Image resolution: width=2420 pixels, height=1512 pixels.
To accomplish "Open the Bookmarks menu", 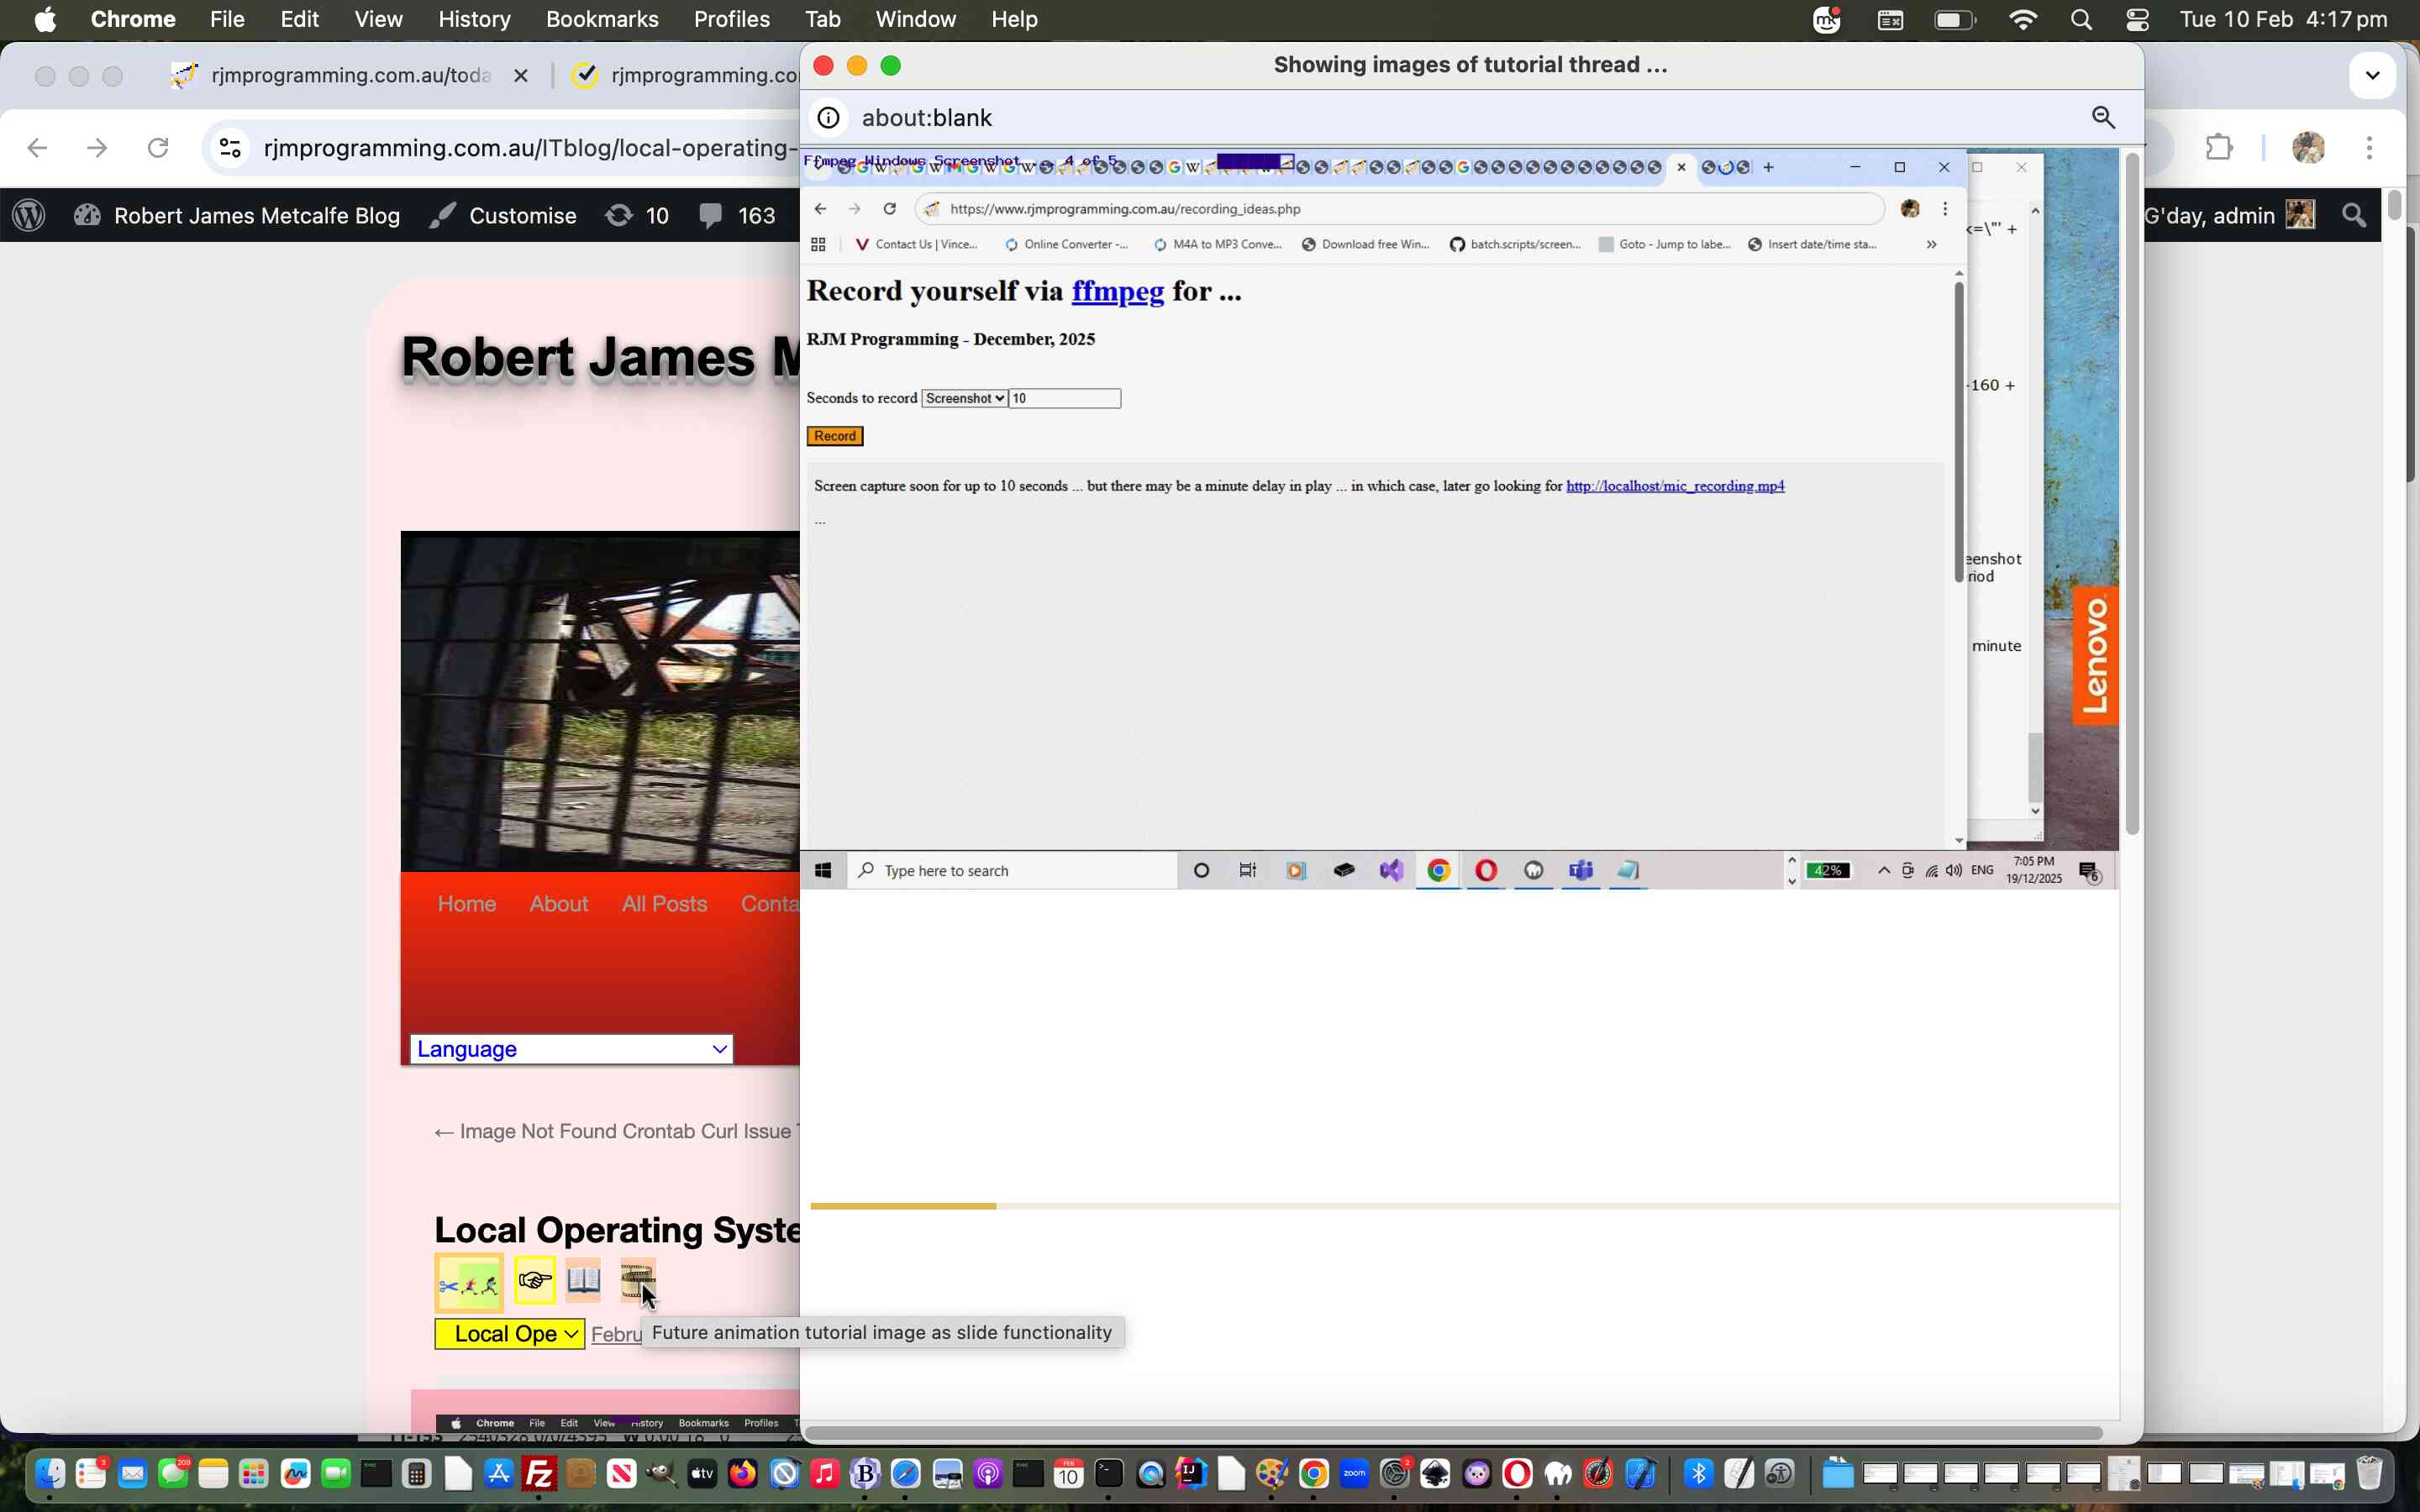I will click(x=602, y=19).
